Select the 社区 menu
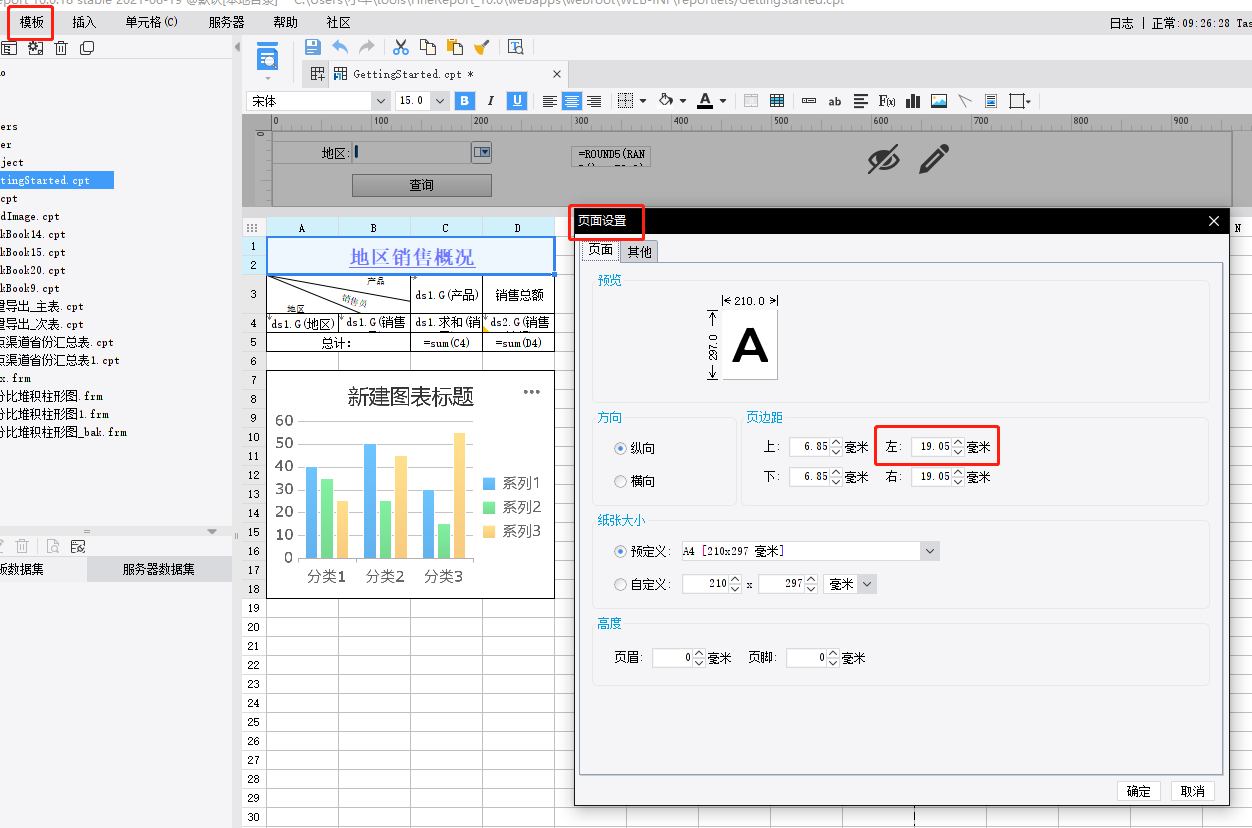The image size is (1252, 828). tap(338, 22)
